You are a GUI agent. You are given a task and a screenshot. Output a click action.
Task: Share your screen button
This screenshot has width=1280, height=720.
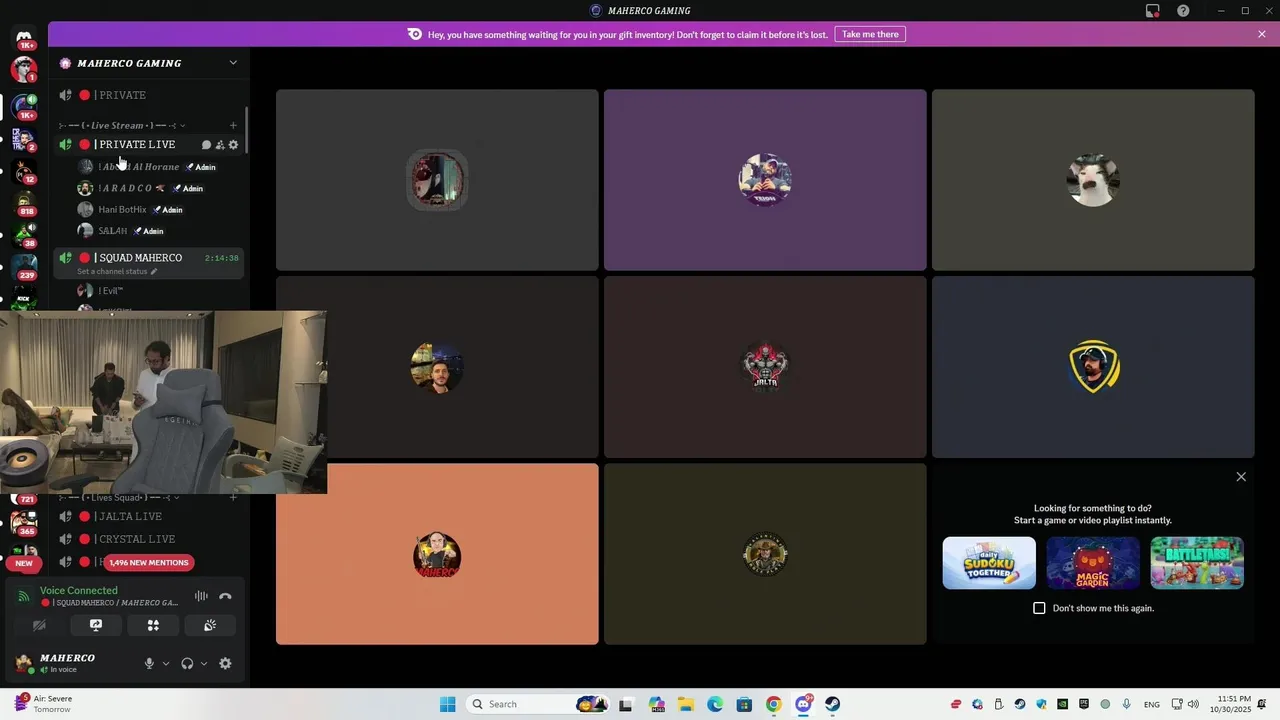(x=96, y=625)
